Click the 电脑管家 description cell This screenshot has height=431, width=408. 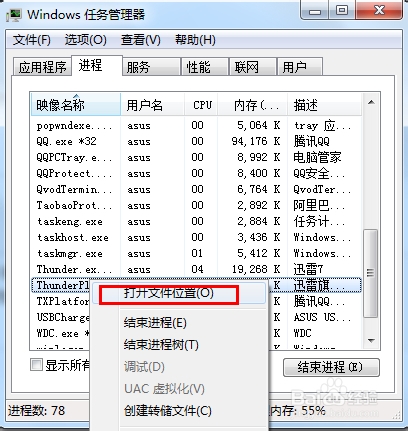coord(317,157)
